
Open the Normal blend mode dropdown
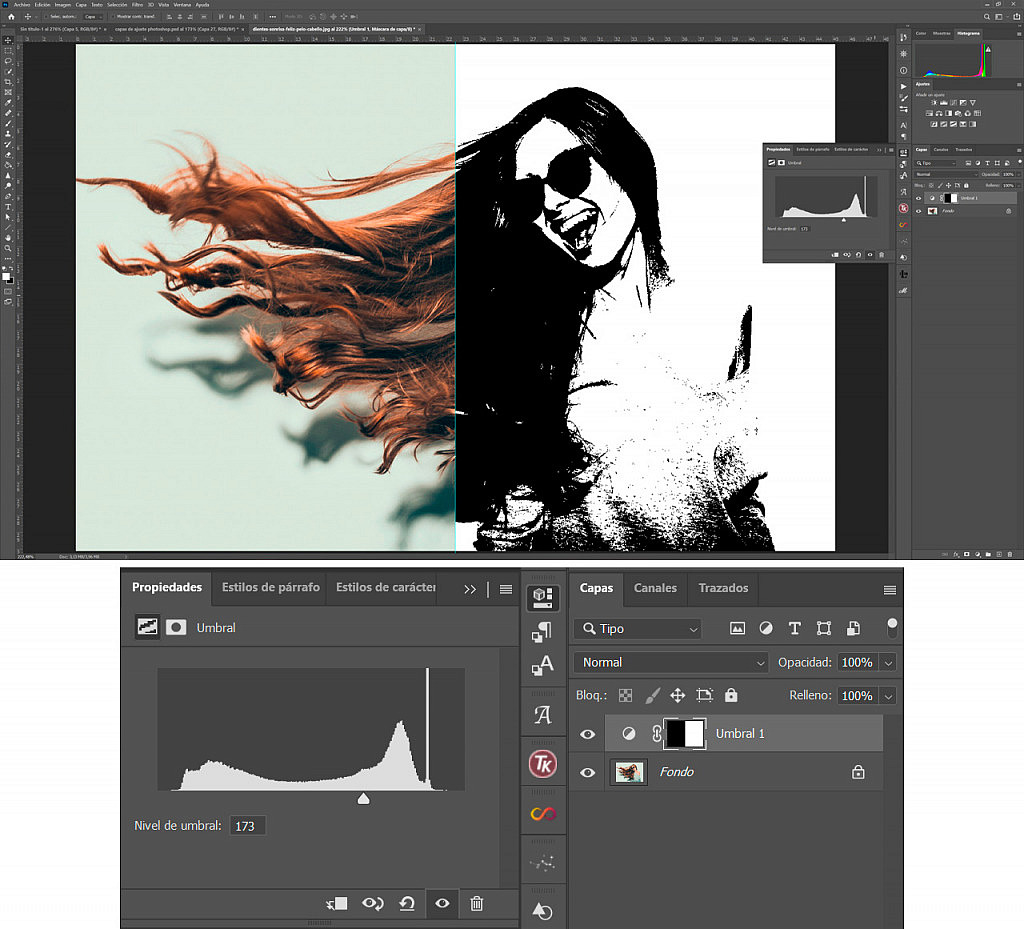coord(670,662)
